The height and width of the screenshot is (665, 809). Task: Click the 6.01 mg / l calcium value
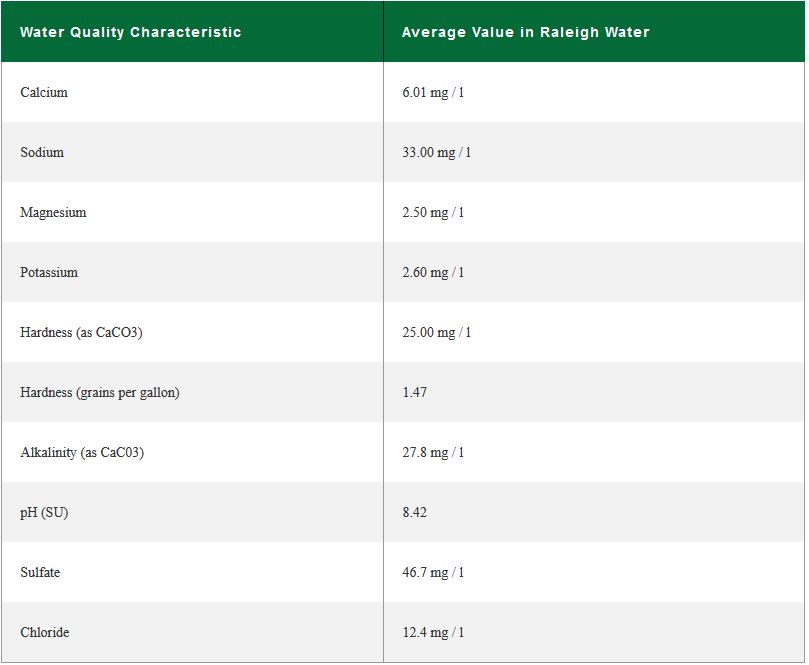[x=433, y=92]
